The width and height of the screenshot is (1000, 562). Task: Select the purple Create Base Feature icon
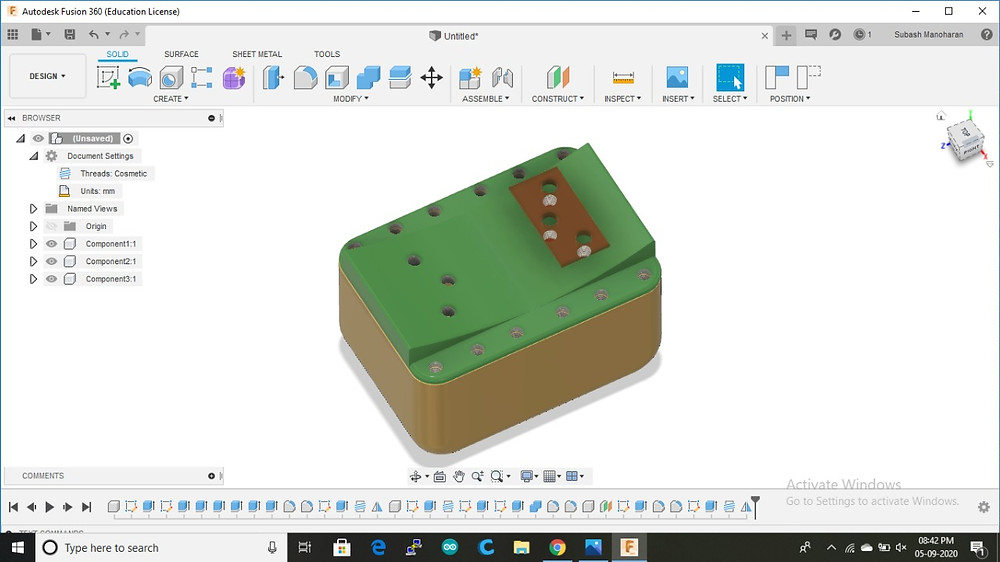coord(233,78)
